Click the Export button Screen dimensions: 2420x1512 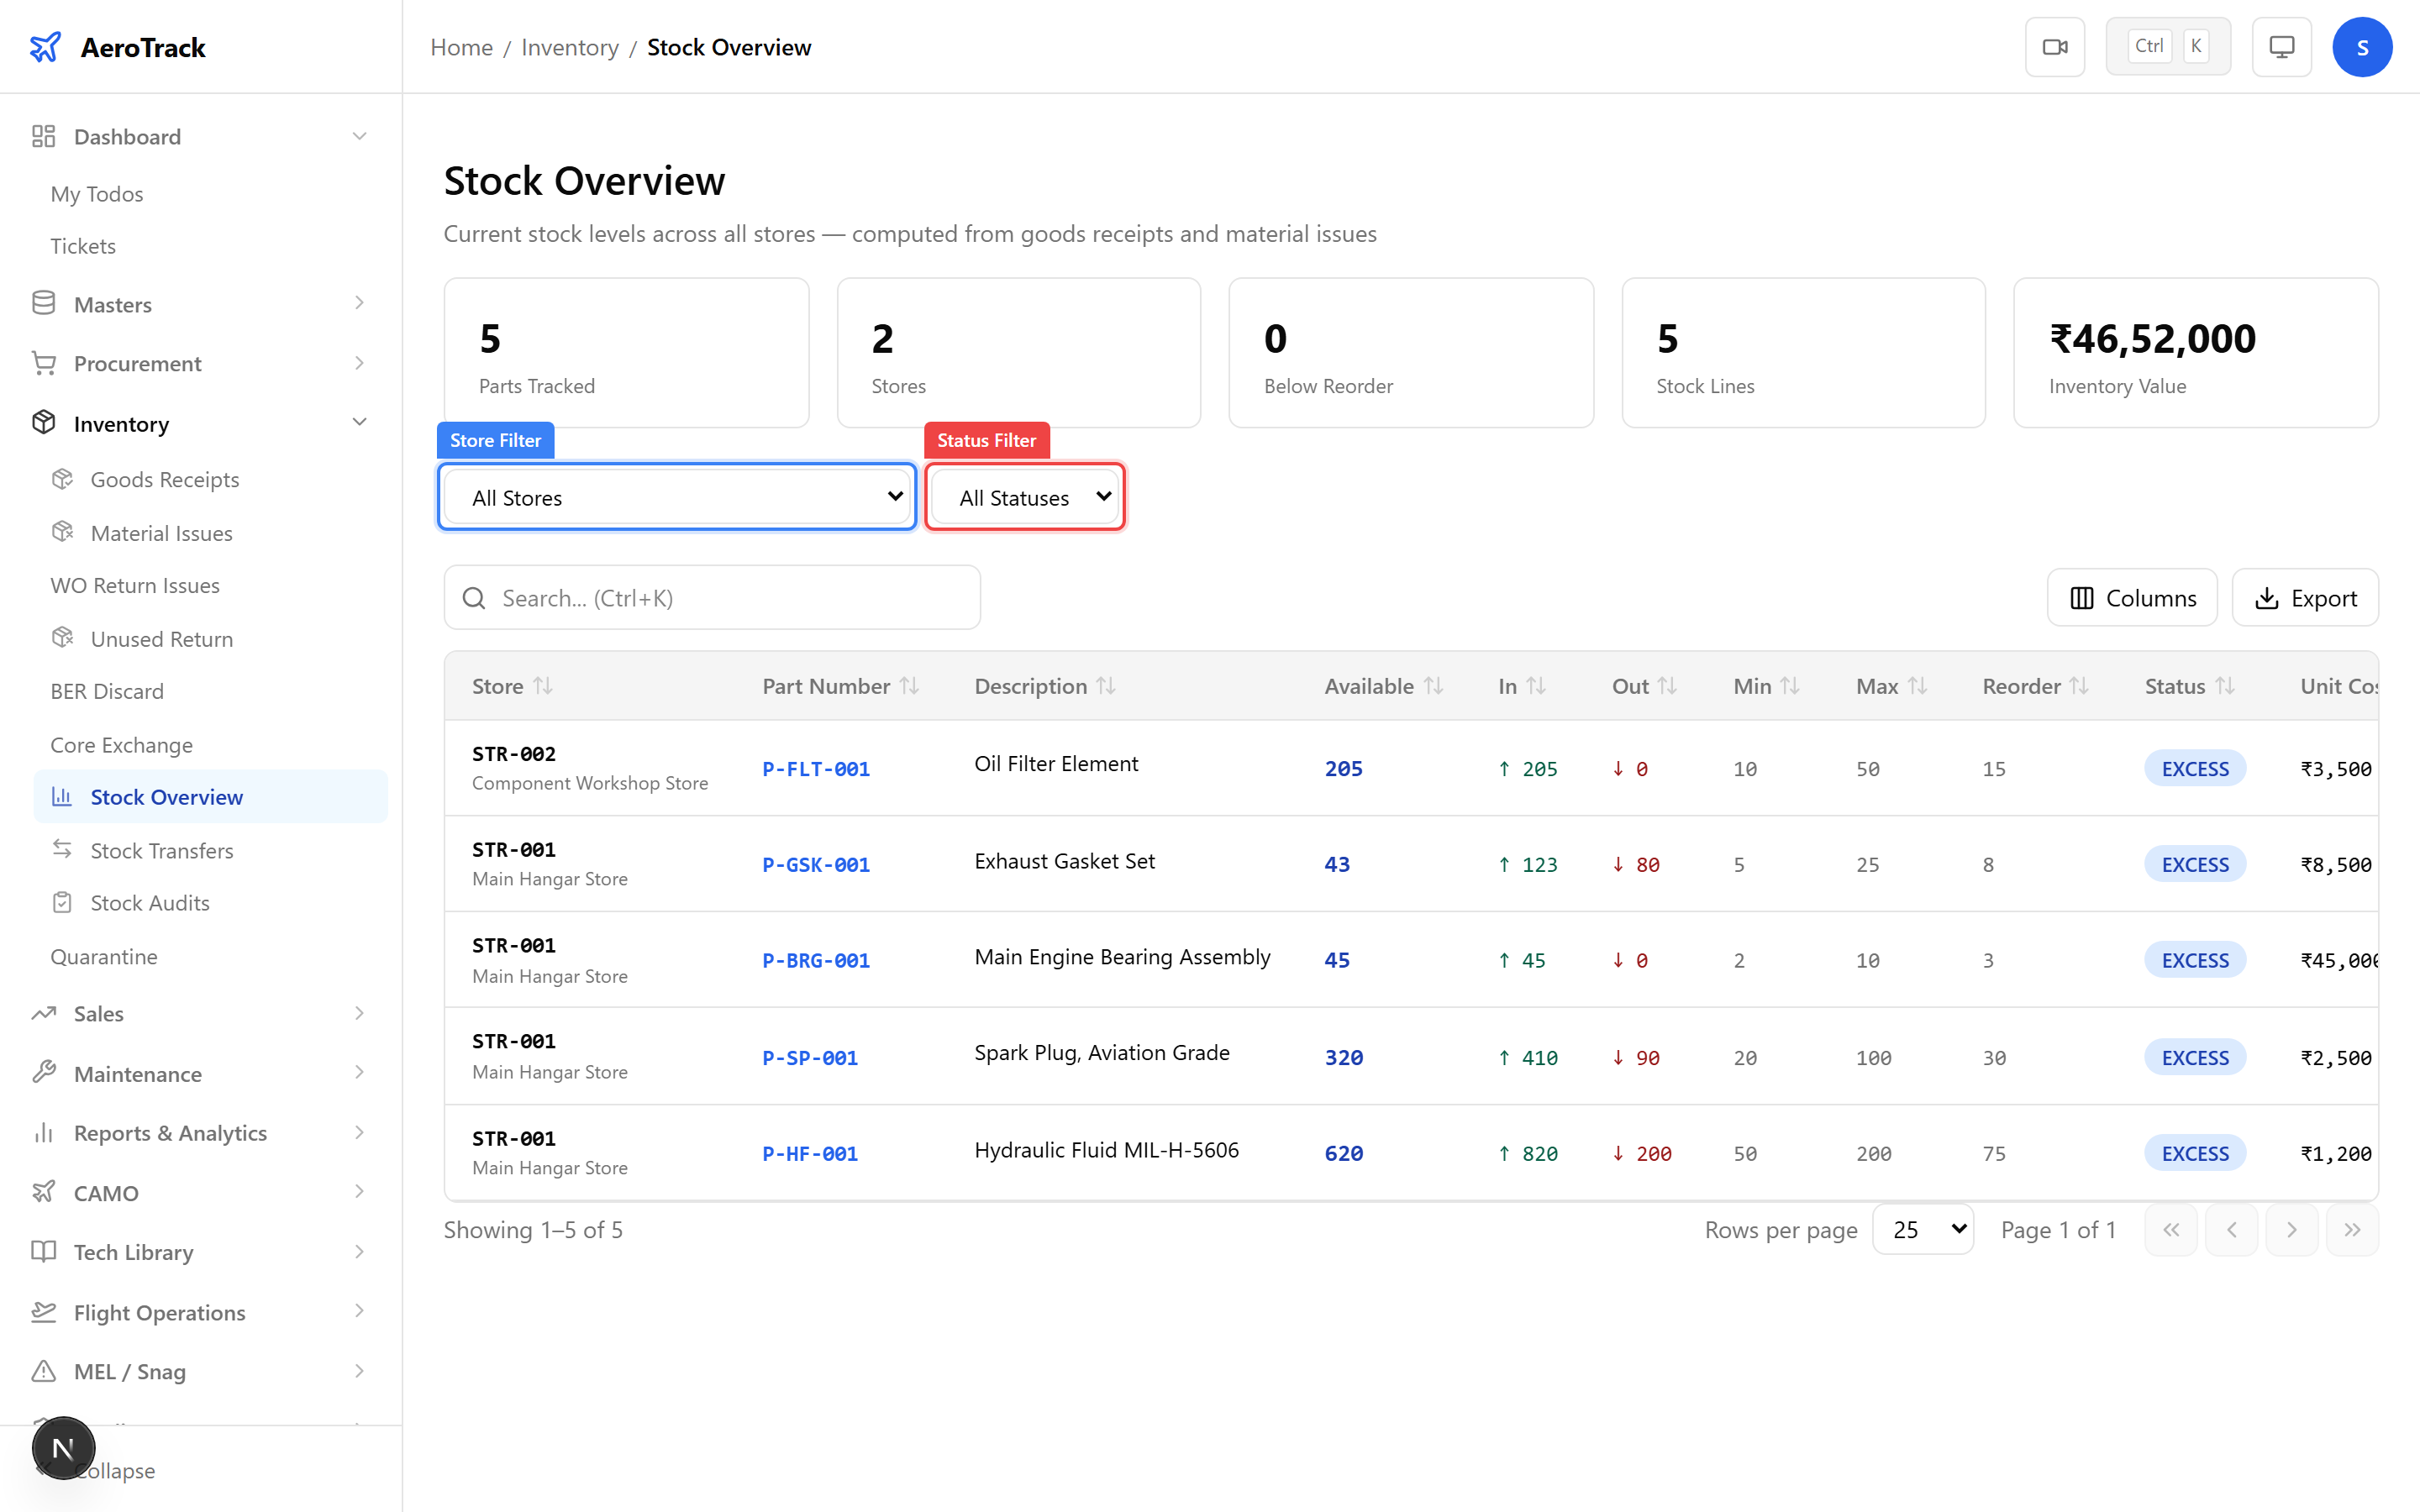pyautogui.click(x=2306, y=597)
